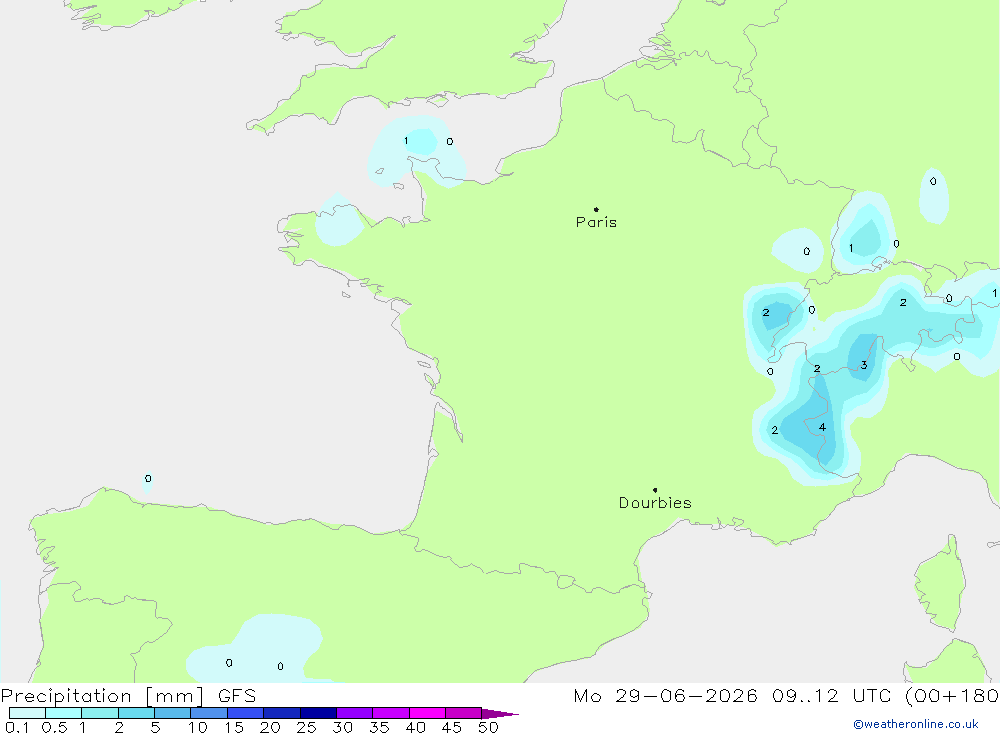Click the "0.5" legend scale label

click(x=54, y=727)
